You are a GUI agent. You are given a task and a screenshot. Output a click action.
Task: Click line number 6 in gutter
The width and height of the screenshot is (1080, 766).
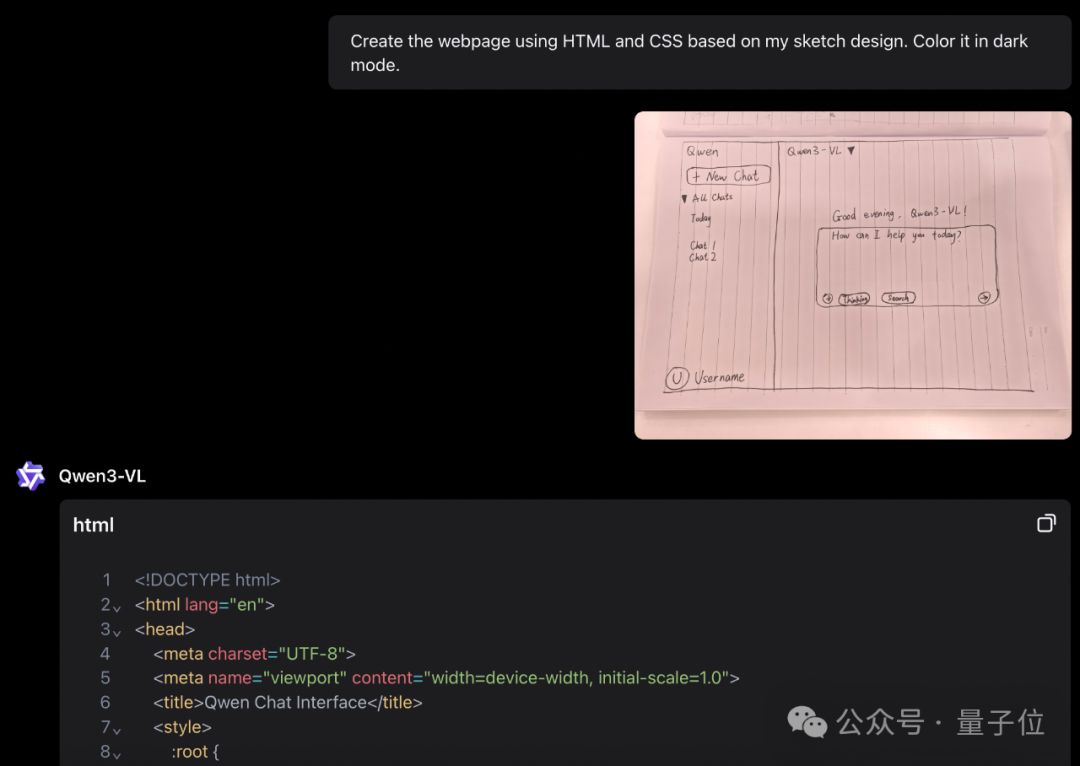click(105, 703)
